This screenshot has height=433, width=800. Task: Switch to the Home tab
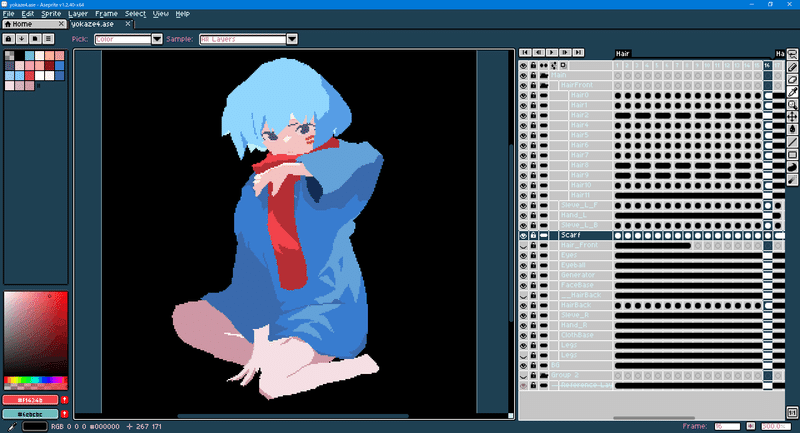(x=34, y=24)
